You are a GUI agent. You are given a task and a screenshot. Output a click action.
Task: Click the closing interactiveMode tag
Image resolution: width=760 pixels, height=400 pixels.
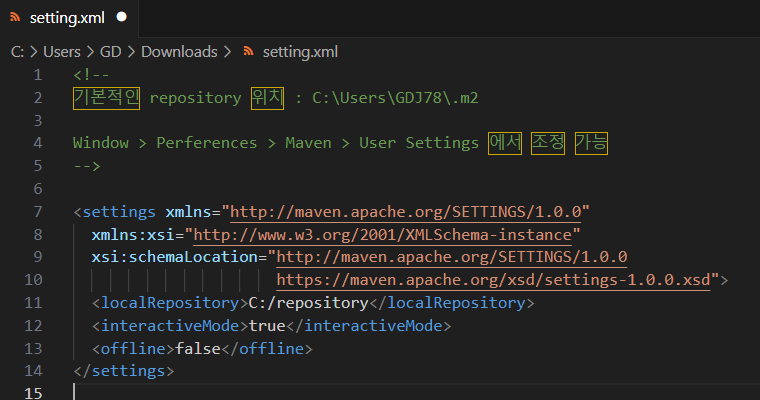tap(368, 326)
